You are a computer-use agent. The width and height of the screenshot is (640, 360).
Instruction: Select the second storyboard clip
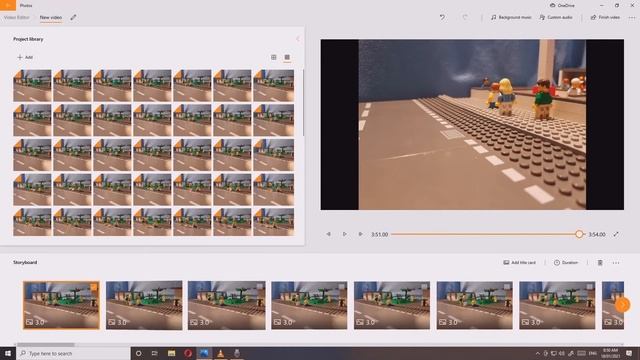point(144,305)
